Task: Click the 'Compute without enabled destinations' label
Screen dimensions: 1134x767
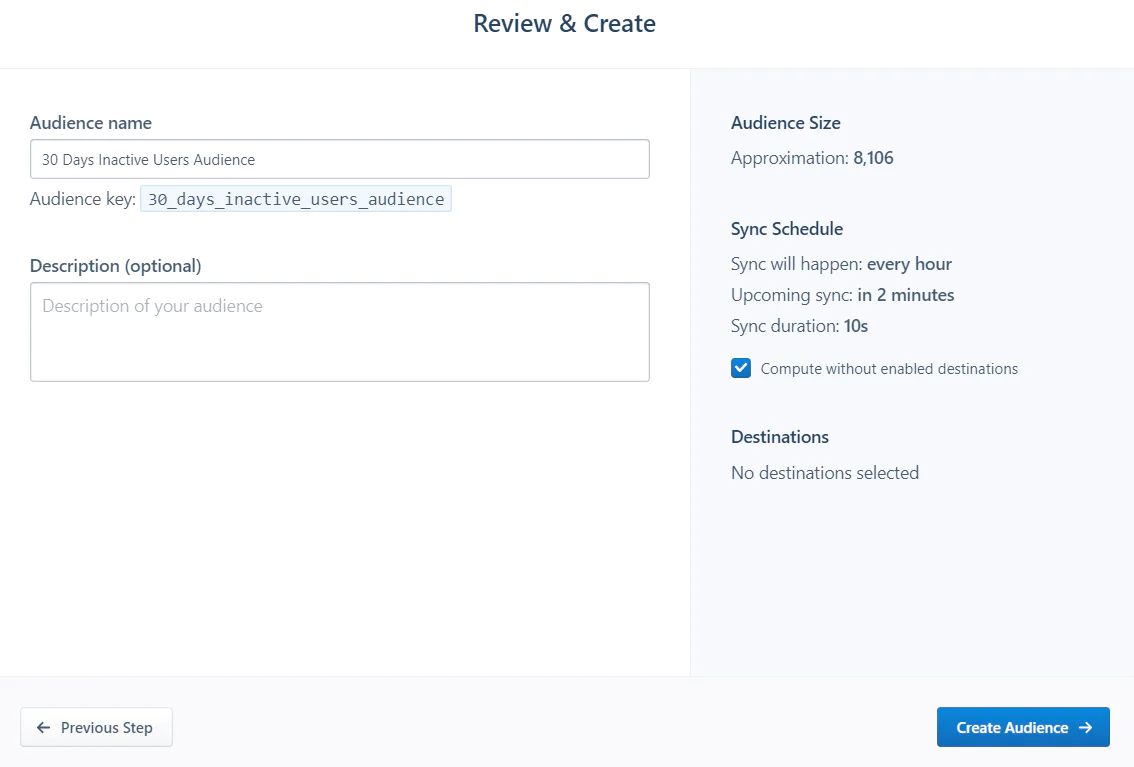Action: coord(889,369)
